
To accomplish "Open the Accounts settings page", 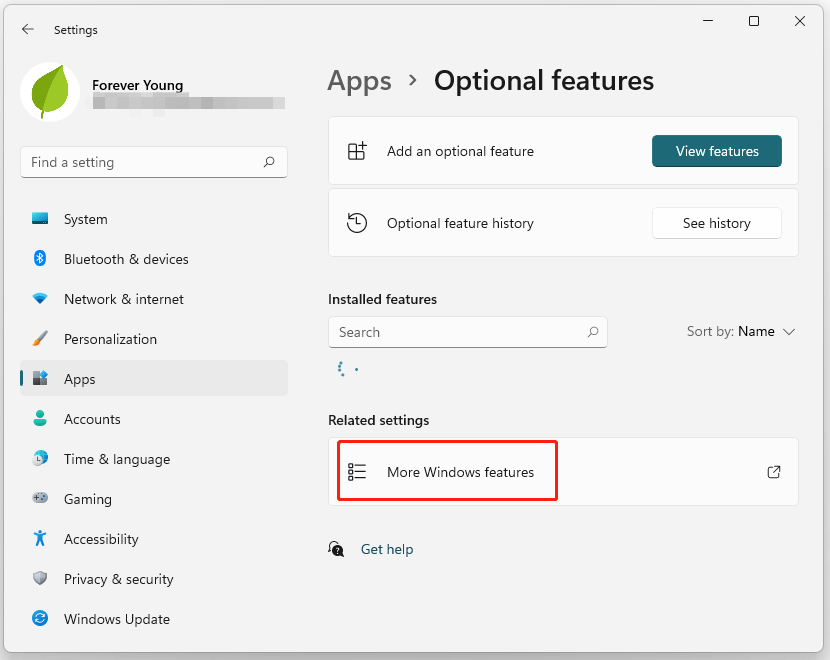I will click(92, 419).
